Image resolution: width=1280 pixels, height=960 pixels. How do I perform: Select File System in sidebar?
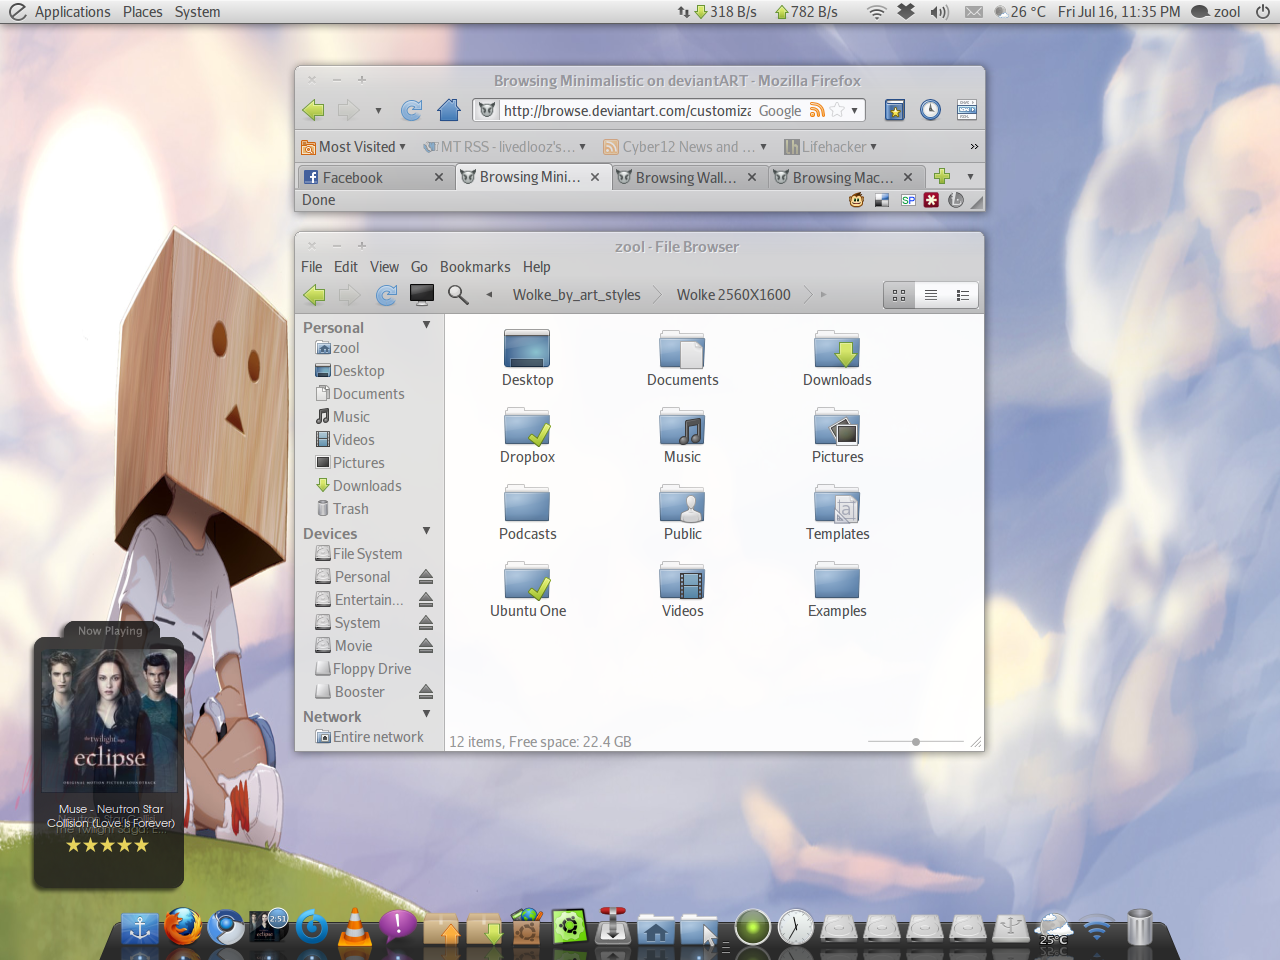[x=359, y=554]
